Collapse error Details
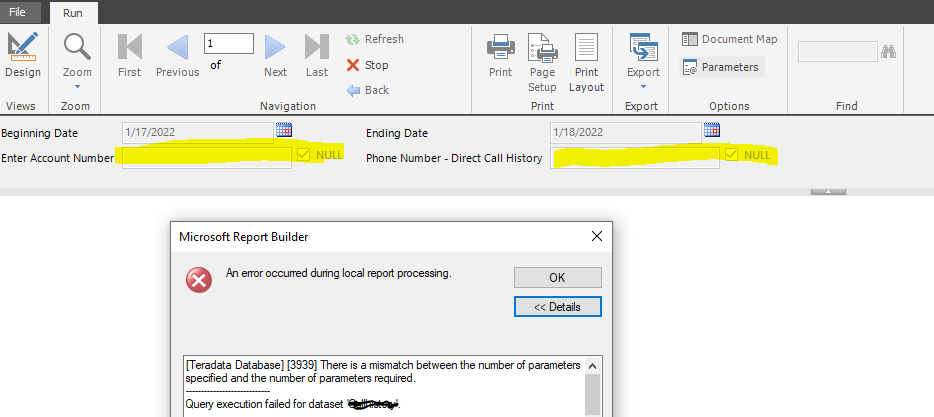This screenshot has height=417, width=934. pos(558,307)
